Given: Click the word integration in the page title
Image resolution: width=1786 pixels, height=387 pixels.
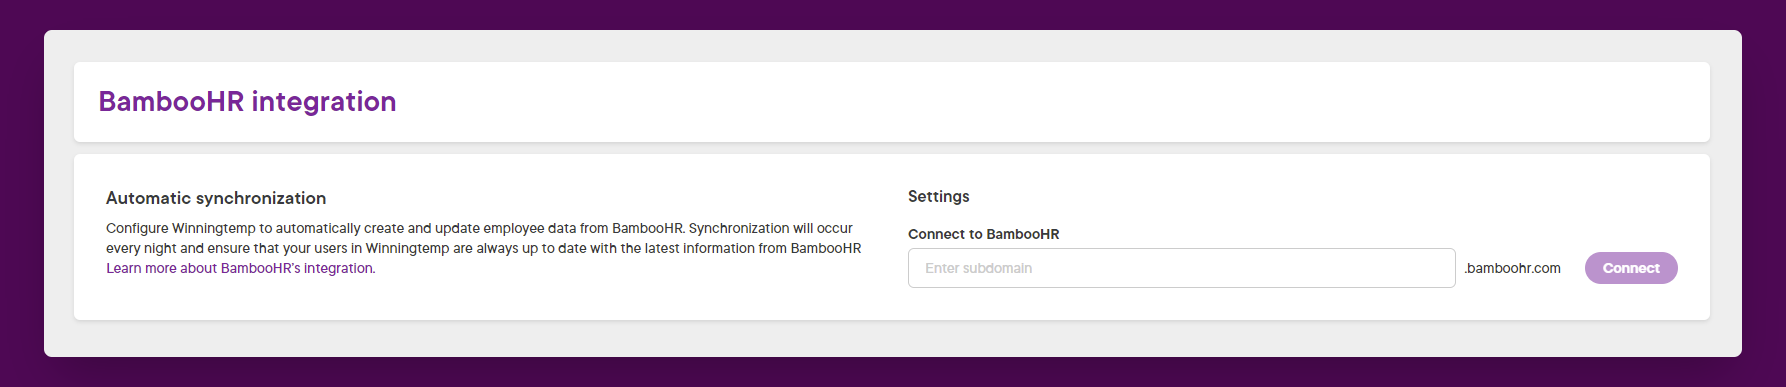Looking at the screenshot, I should coord(324,101).
